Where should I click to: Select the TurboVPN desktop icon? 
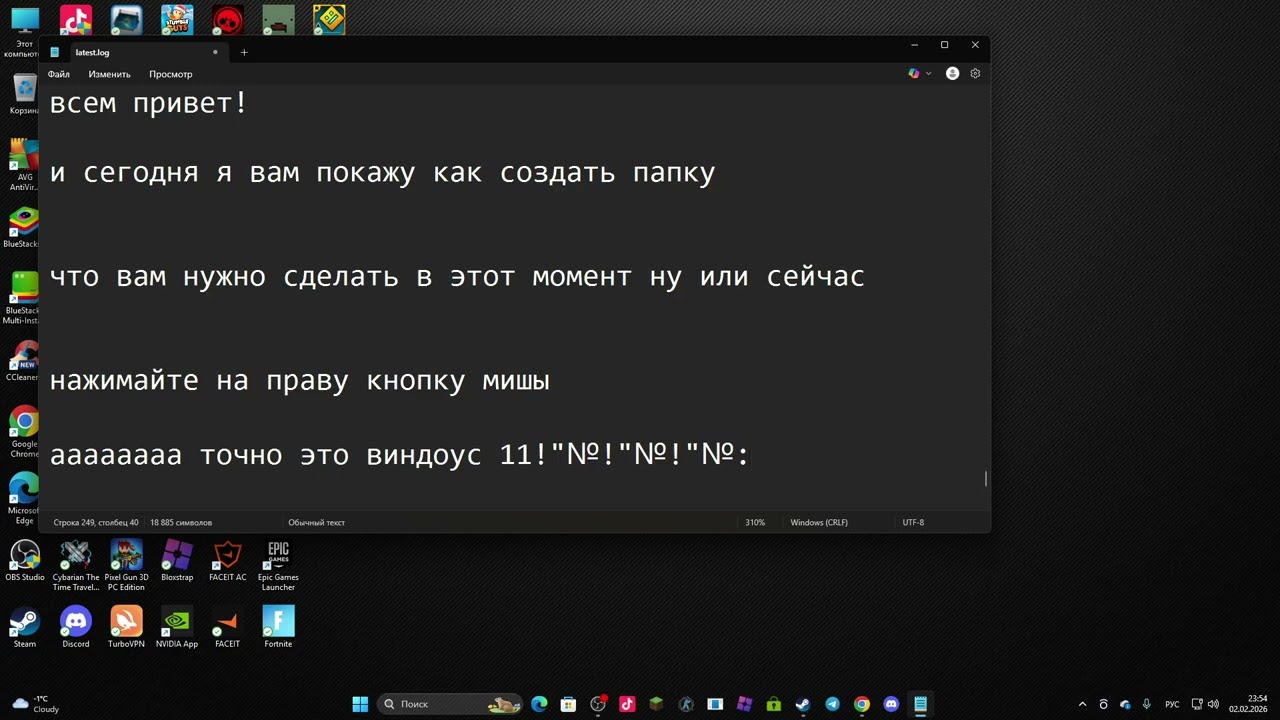click(127, 628)
